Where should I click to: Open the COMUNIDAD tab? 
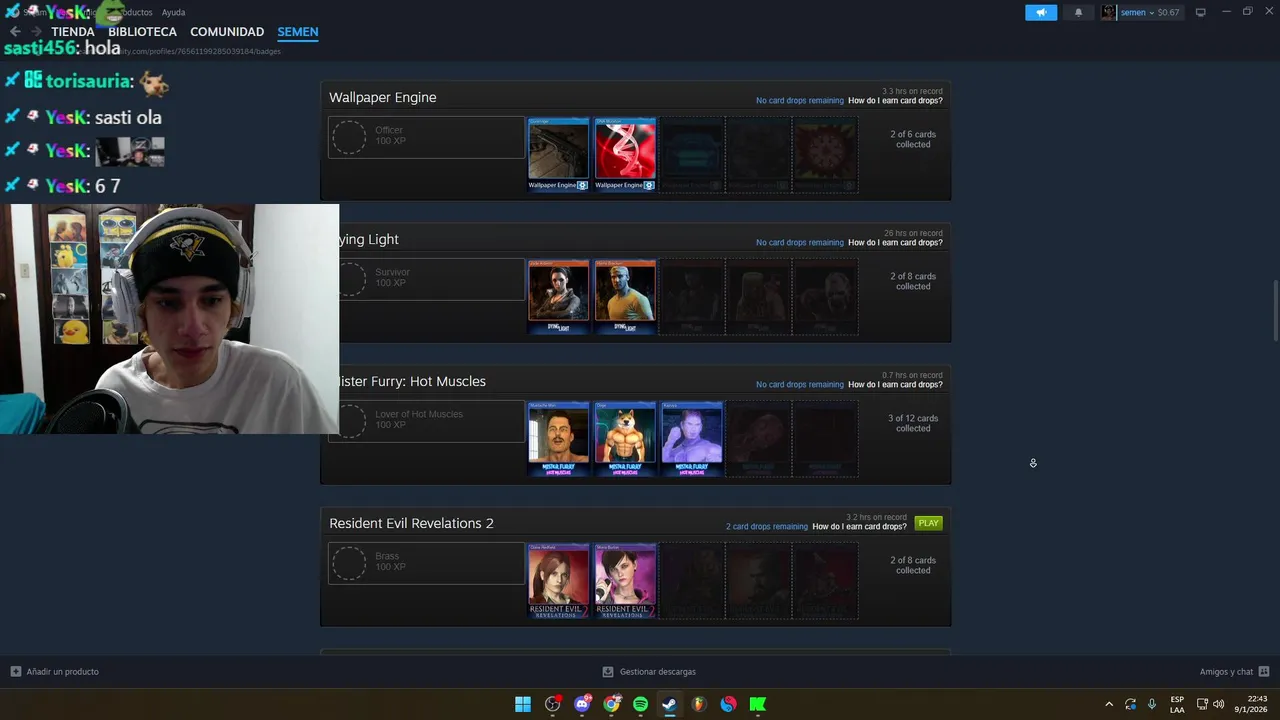click(227, 32)
